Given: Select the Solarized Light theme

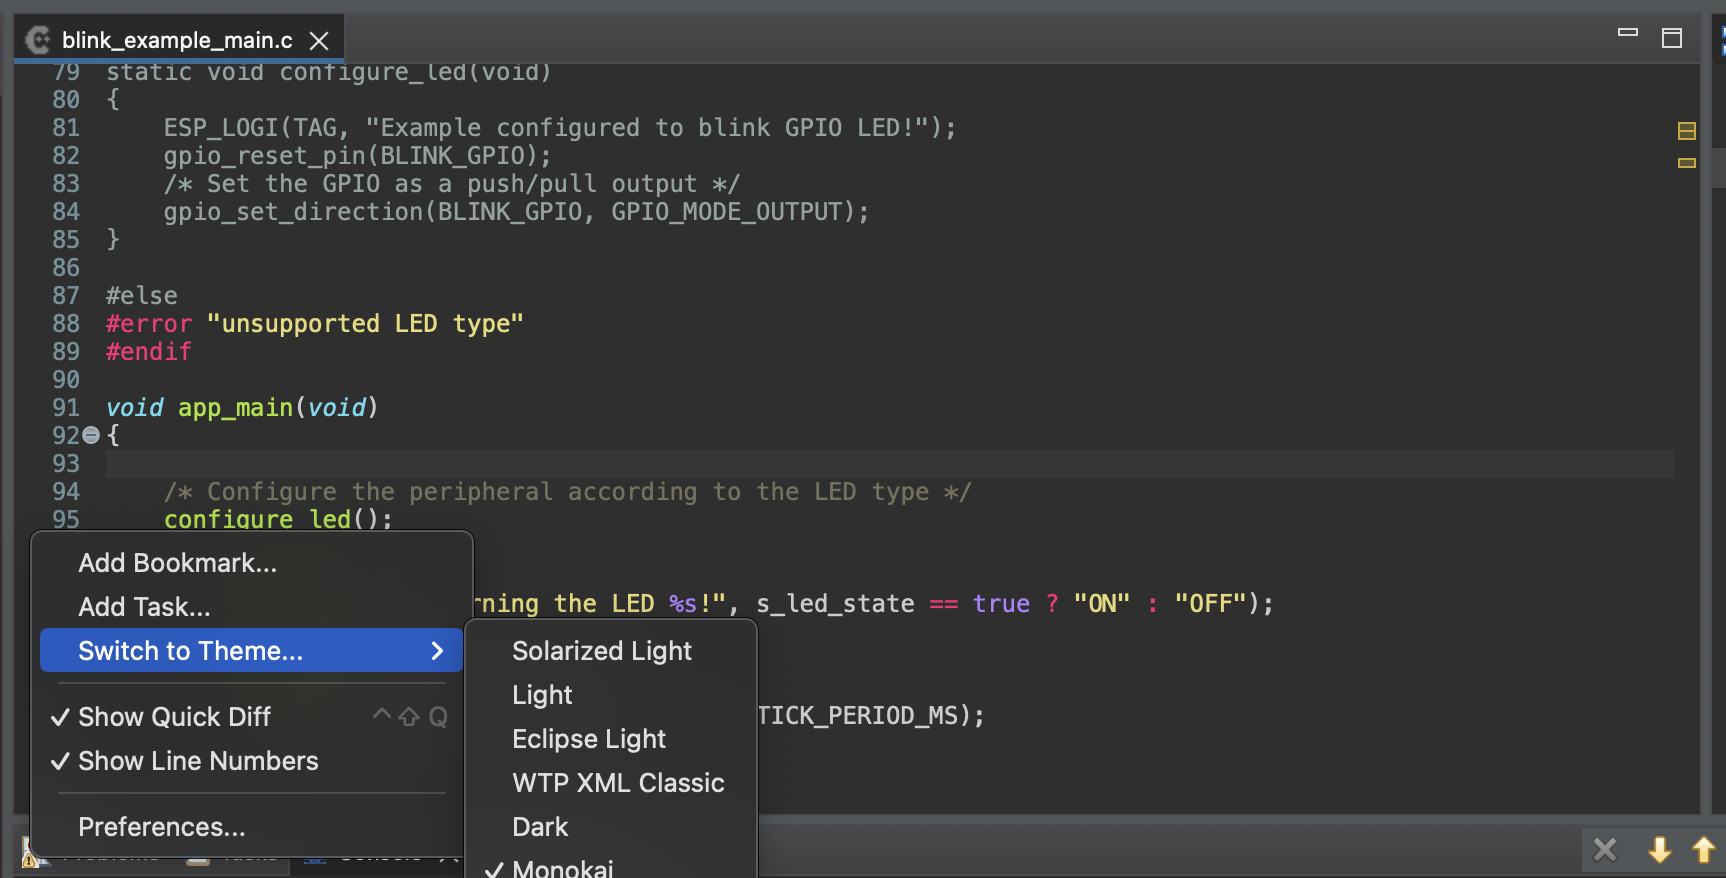Looking at the screenshot, I should [611, 651].
